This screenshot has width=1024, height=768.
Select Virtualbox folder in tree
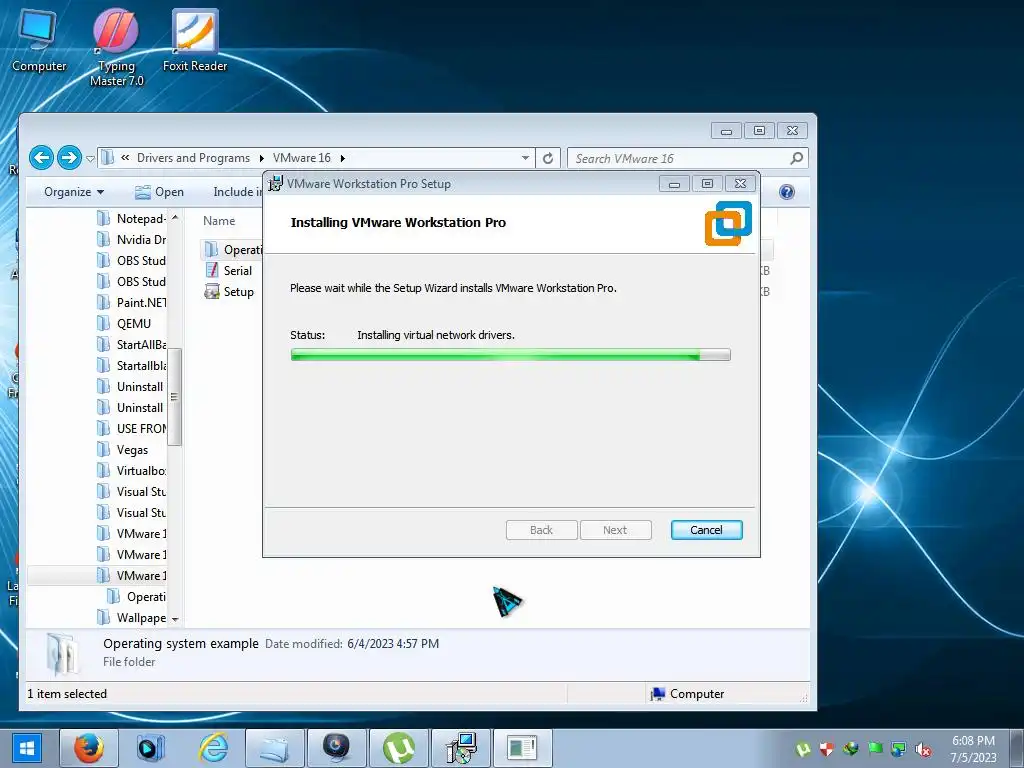click(131, 471)
